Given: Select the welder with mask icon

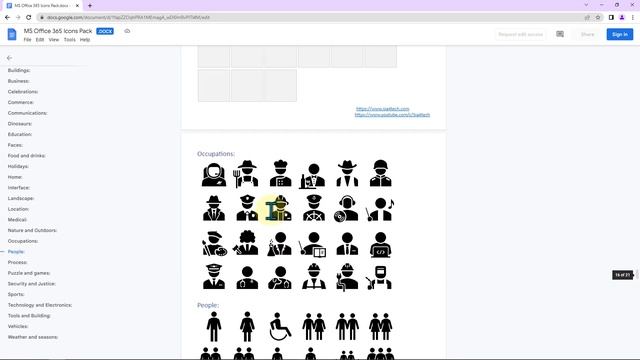Looking at the screenshot, I should pyautogui.click(x=379, y=277).
